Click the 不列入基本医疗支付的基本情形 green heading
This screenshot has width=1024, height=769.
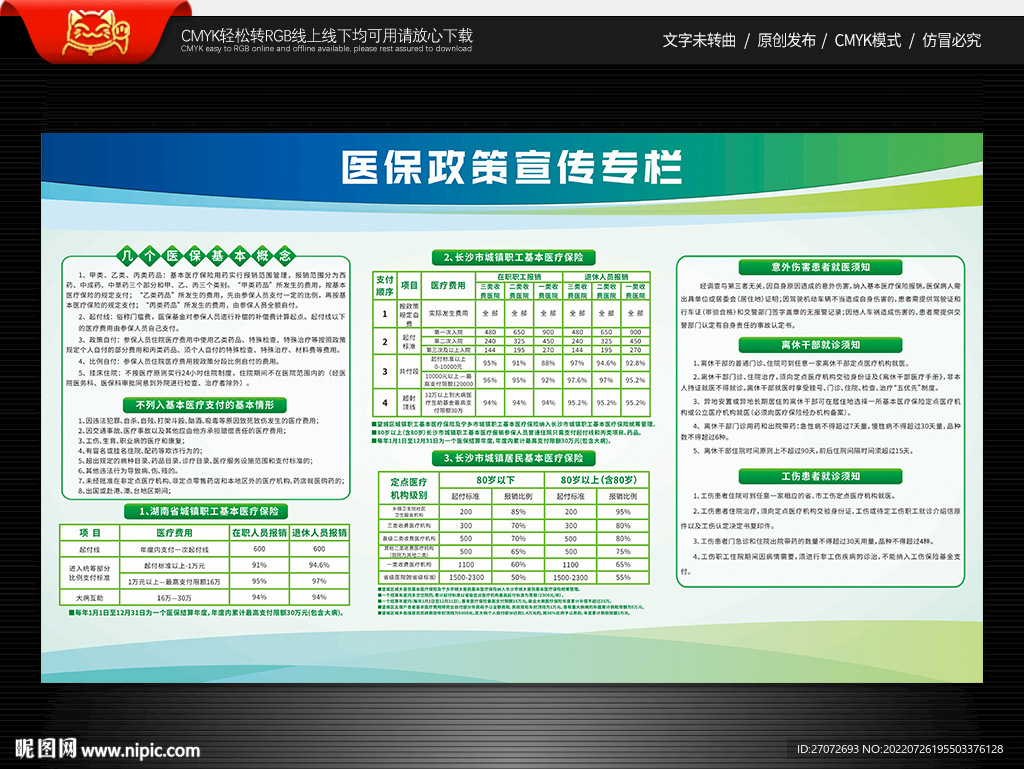pyautogui.click(x=204, y=405)
